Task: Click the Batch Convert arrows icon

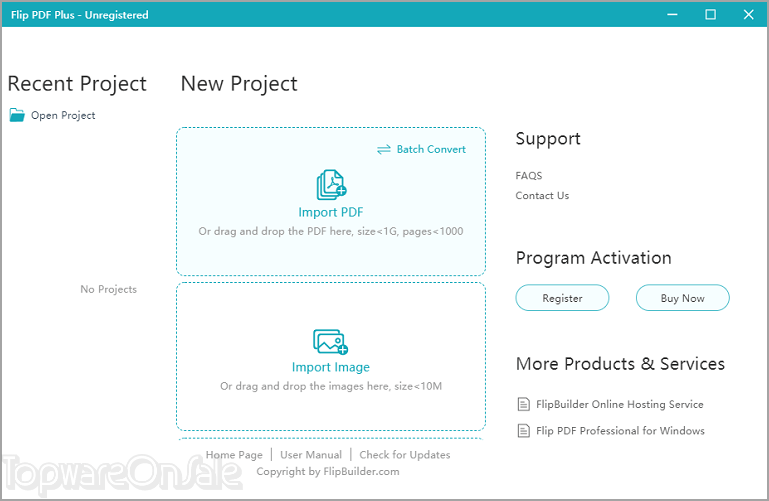Action: (384, 150)
